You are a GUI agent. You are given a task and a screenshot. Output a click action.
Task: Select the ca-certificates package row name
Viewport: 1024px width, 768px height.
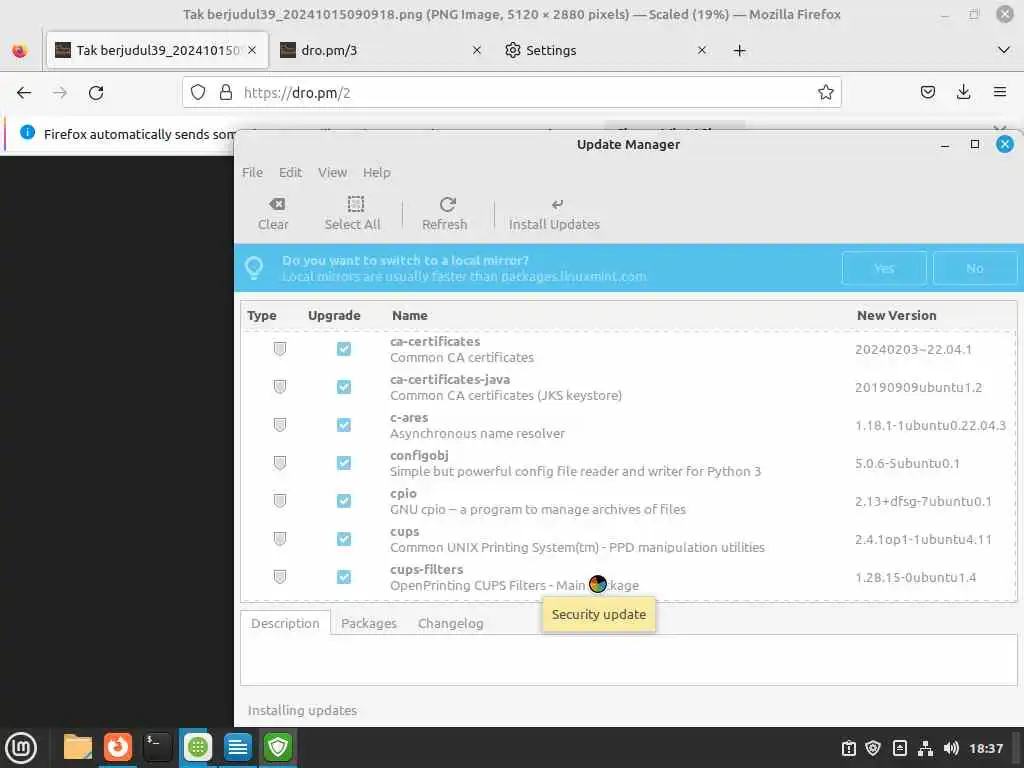[x=435, y=342]
